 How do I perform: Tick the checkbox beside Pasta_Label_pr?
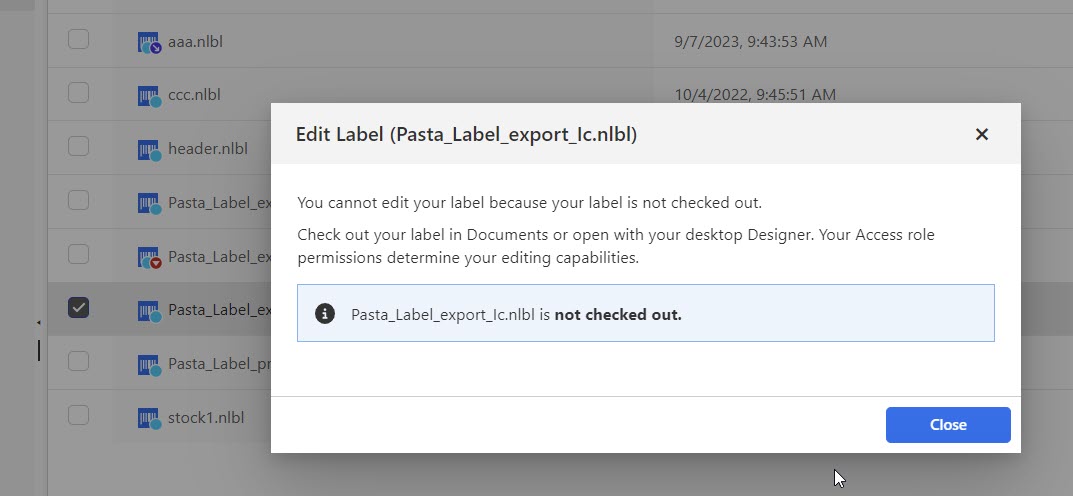[x=78, y=361]
